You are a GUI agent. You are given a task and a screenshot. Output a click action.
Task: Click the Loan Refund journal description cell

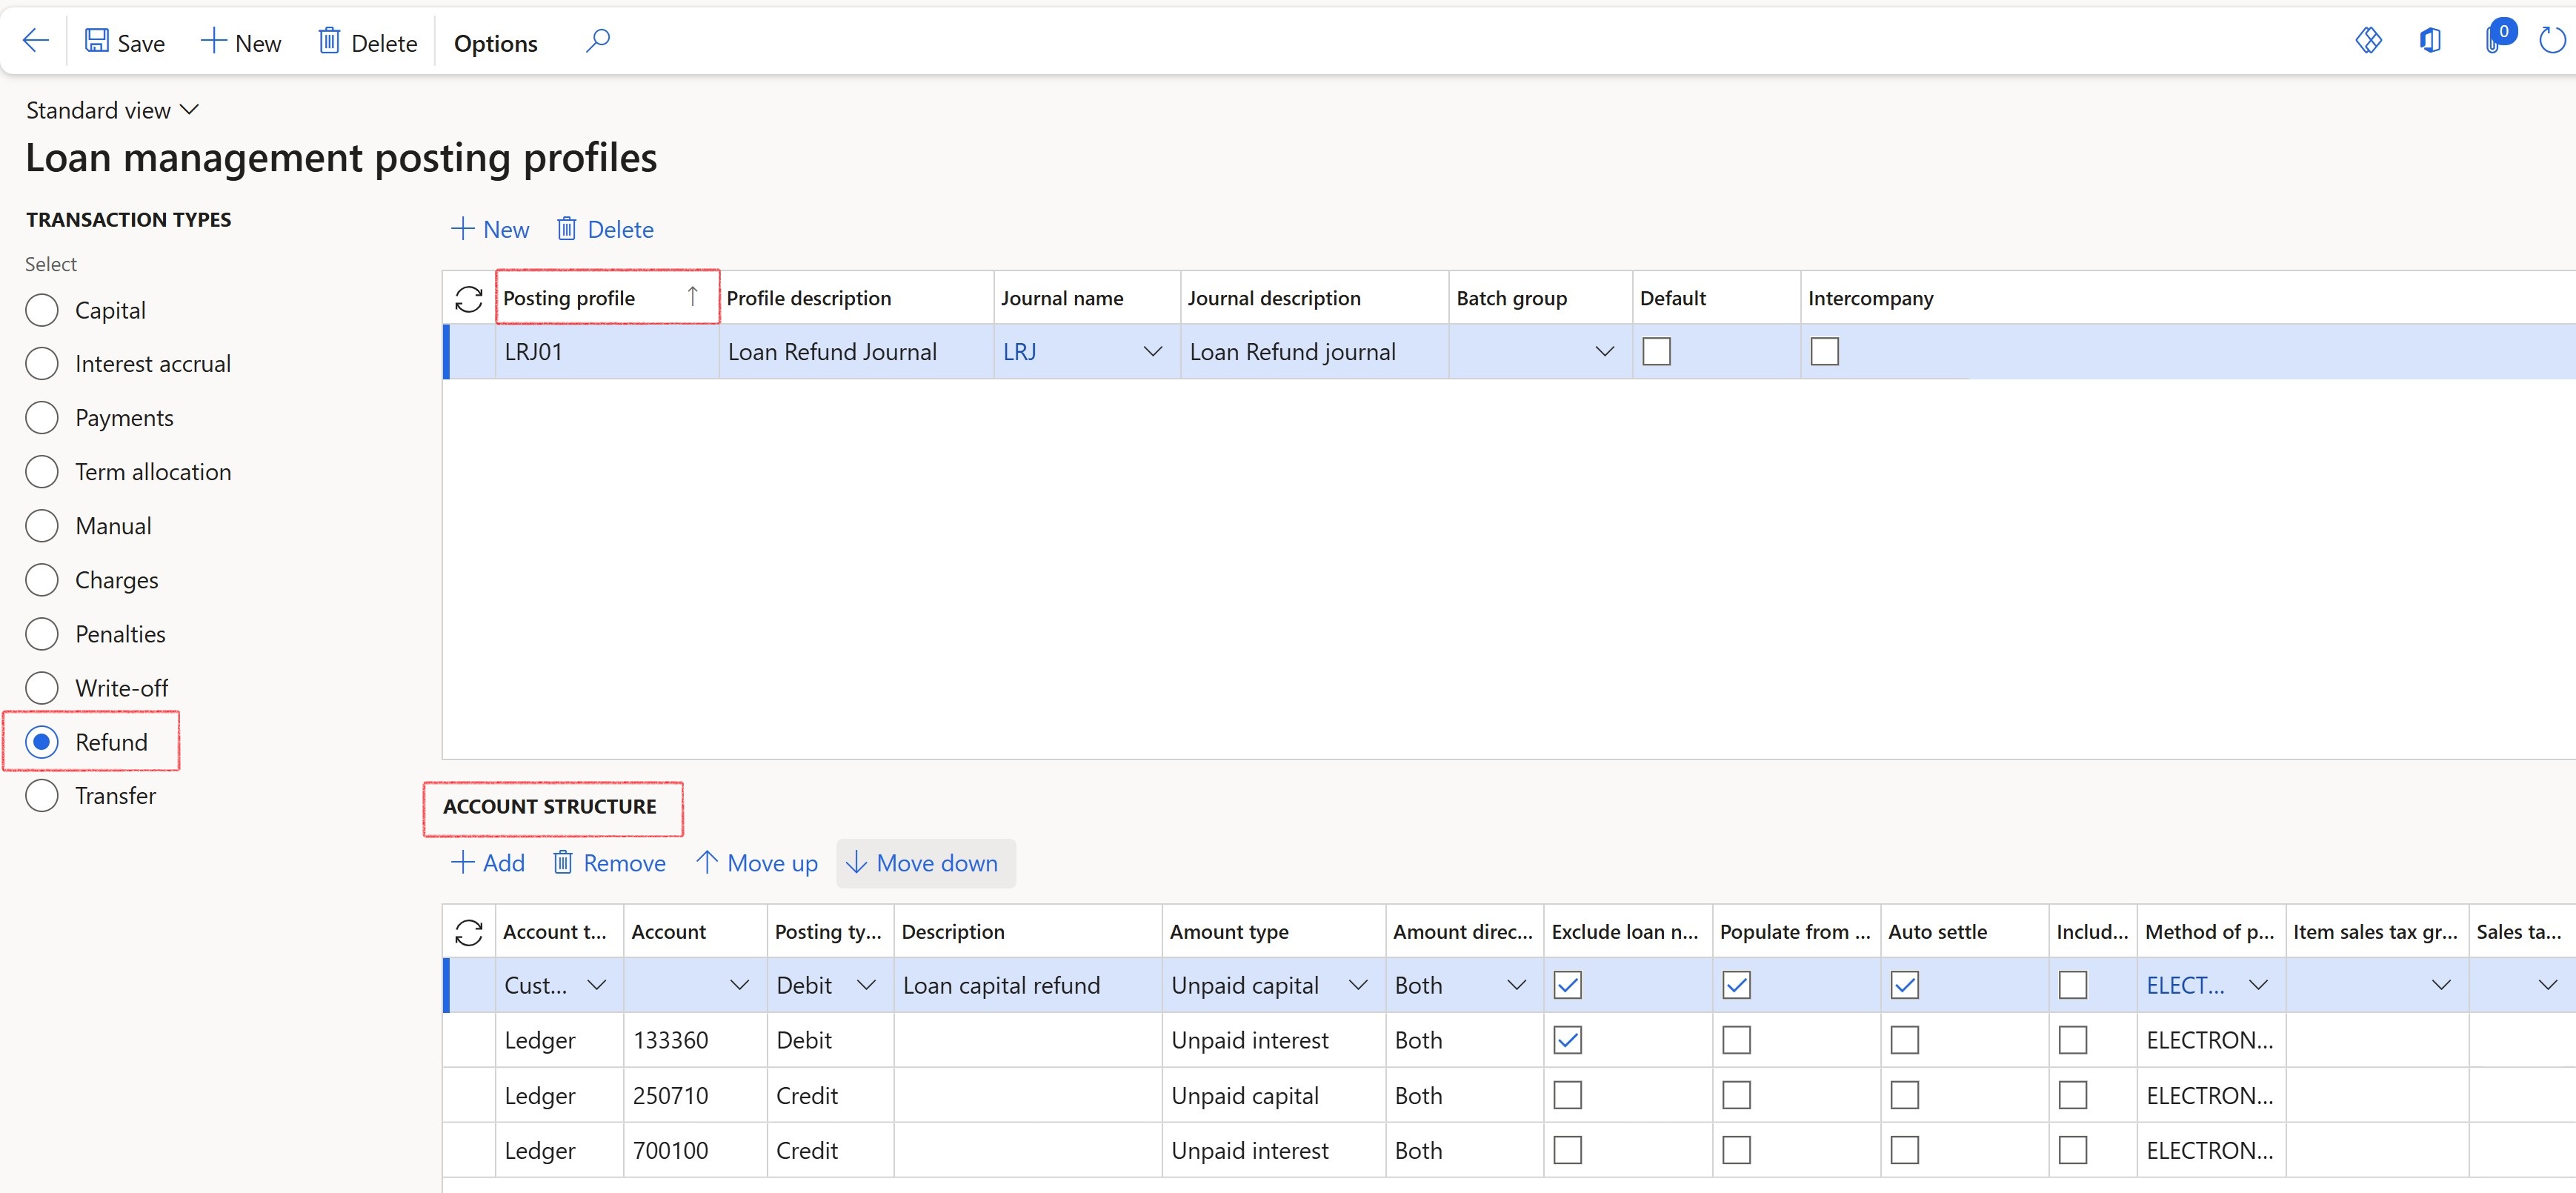coord(1314,352)
